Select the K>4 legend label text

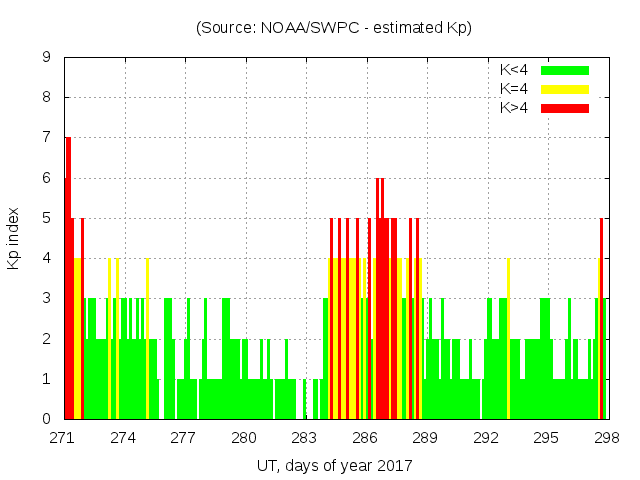click(x=516, y=107)
